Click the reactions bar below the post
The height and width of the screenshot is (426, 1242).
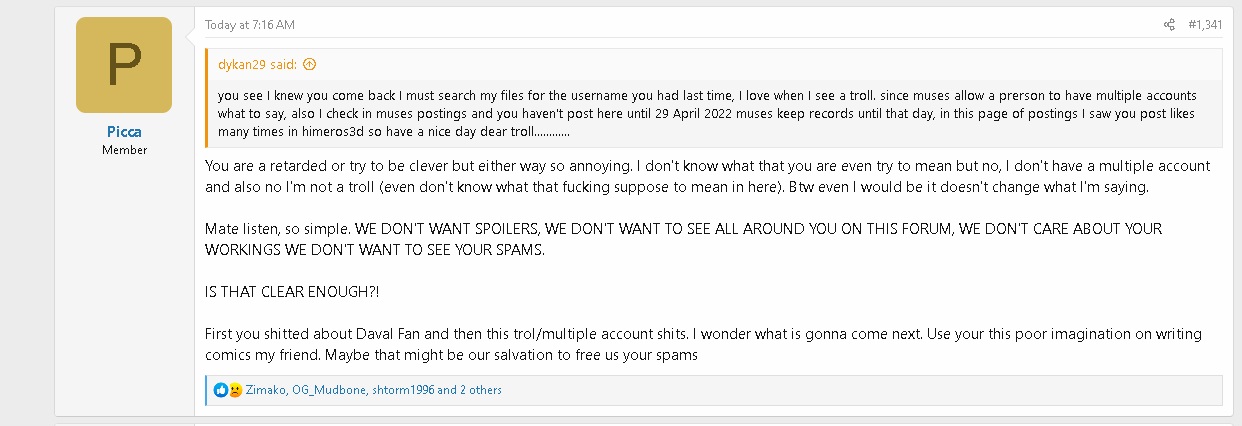(800, 390)
